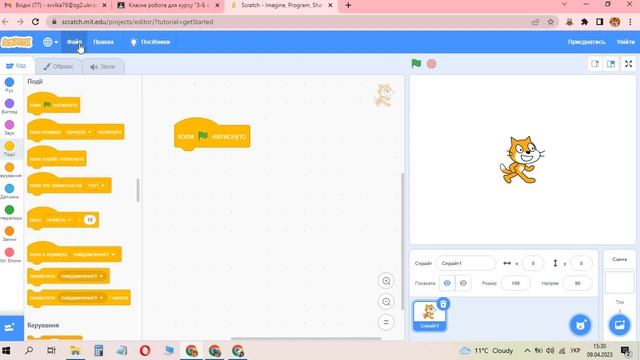Open Opera browser from taskbar
Image resolution: width=640 pixels, height=360 pixels.
[145, 351]
